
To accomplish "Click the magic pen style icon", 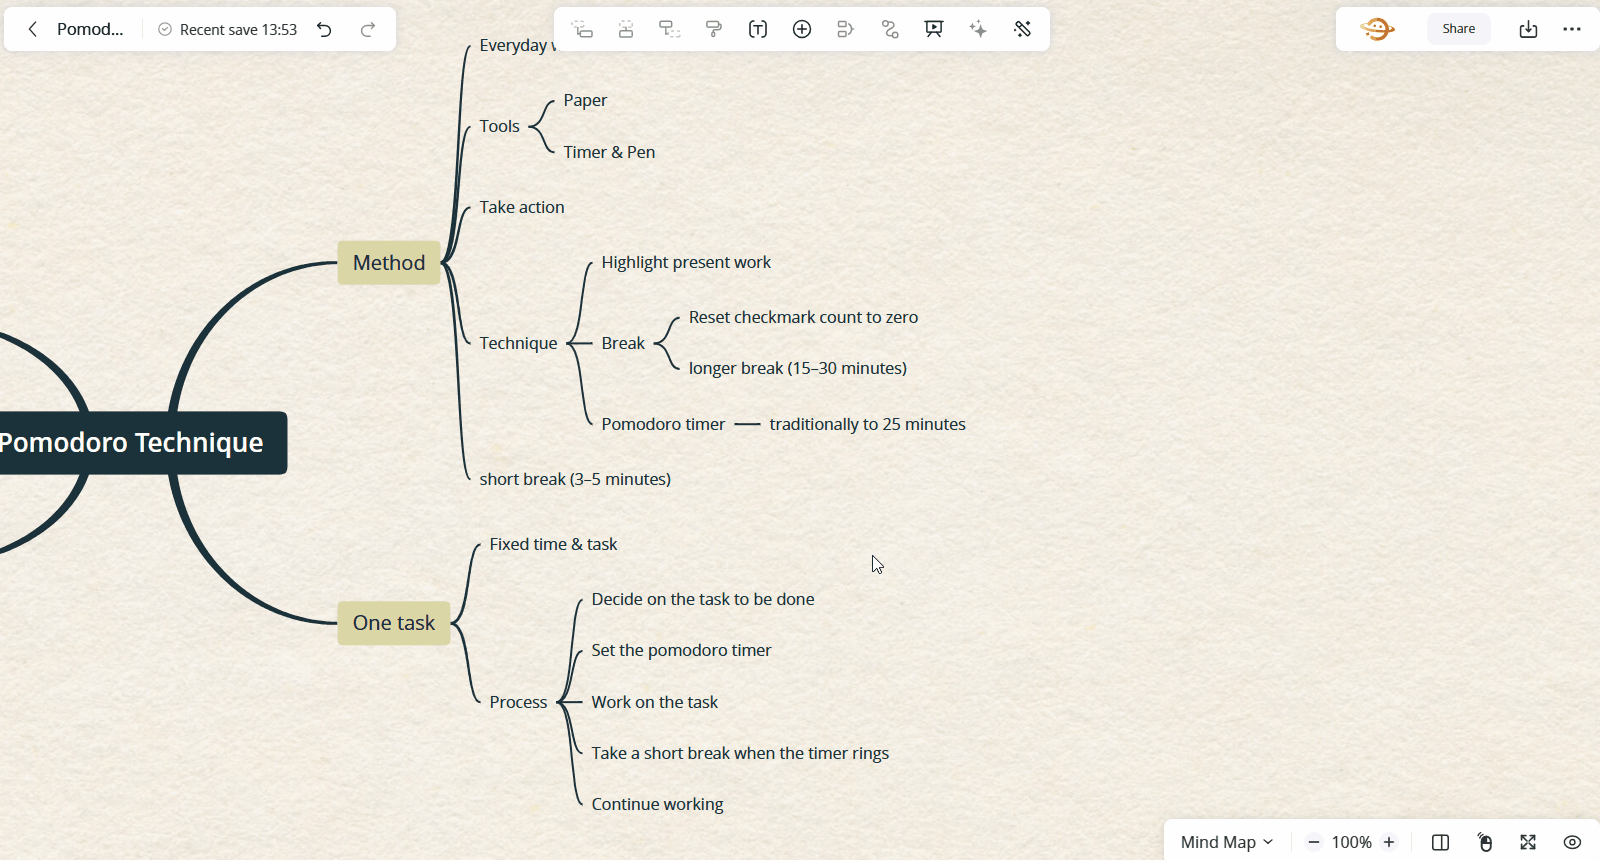I will 1022,29.
